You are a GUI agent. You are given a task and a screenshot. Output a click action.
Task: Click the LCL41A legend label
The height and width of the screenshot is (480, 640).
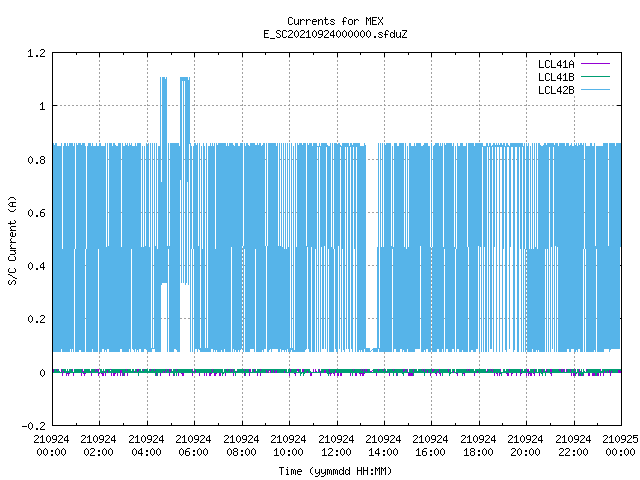[x=556, y=64]
